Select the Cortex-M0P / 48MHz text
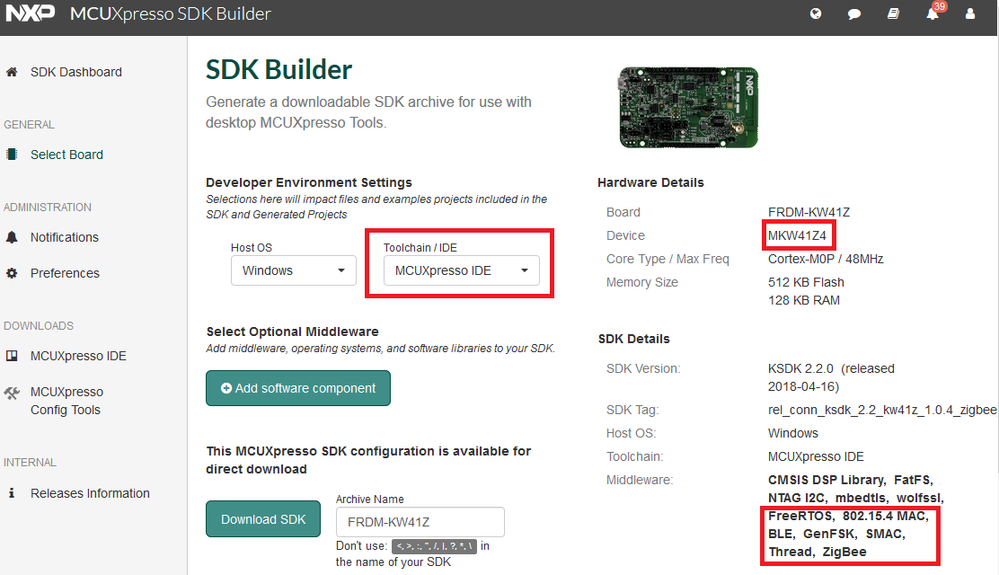 point(825,259)
